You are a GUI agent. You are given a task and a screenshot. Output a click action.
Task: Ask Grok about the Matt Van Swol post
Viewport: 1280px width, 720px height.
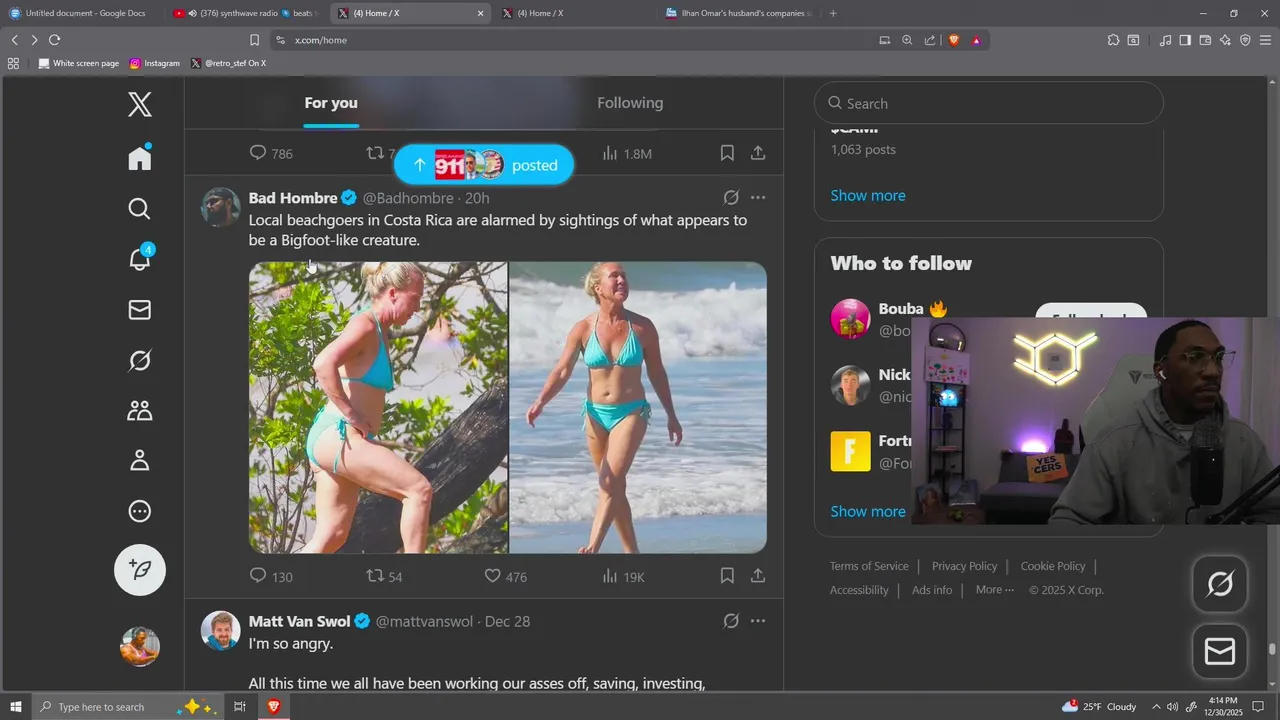(x=731, y=621)
